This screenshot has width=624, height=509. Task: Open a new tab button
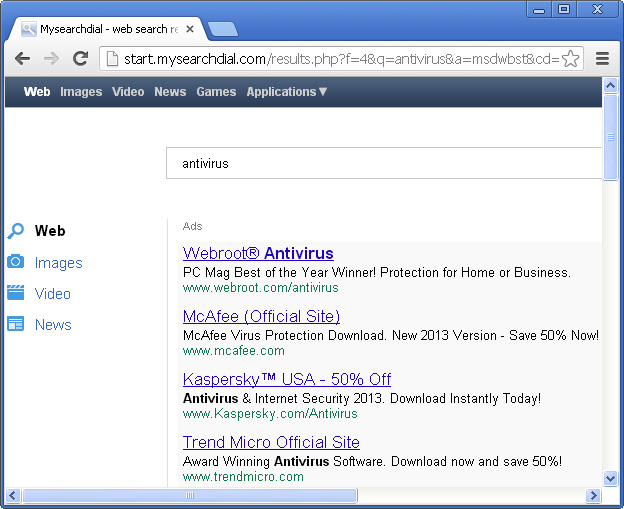[223, 29]
